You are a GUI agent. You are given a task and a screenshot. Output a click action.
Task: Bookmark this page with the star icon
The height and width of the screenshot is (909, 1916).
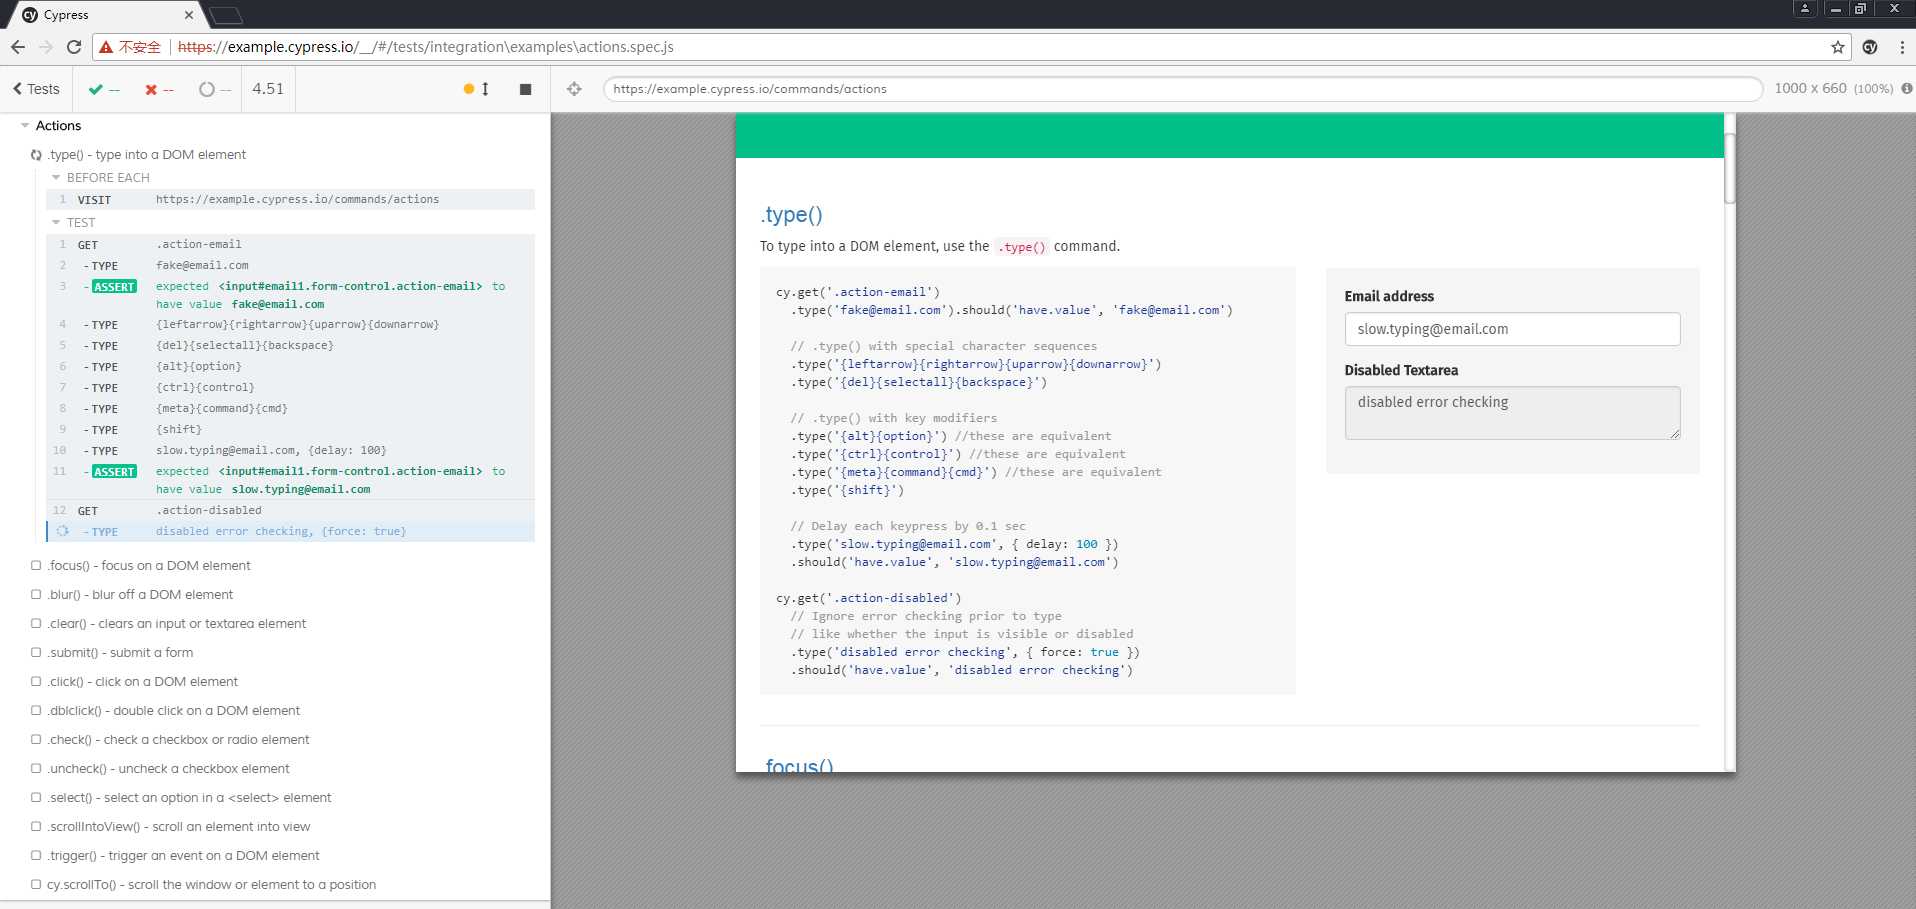click(1837, 47)
